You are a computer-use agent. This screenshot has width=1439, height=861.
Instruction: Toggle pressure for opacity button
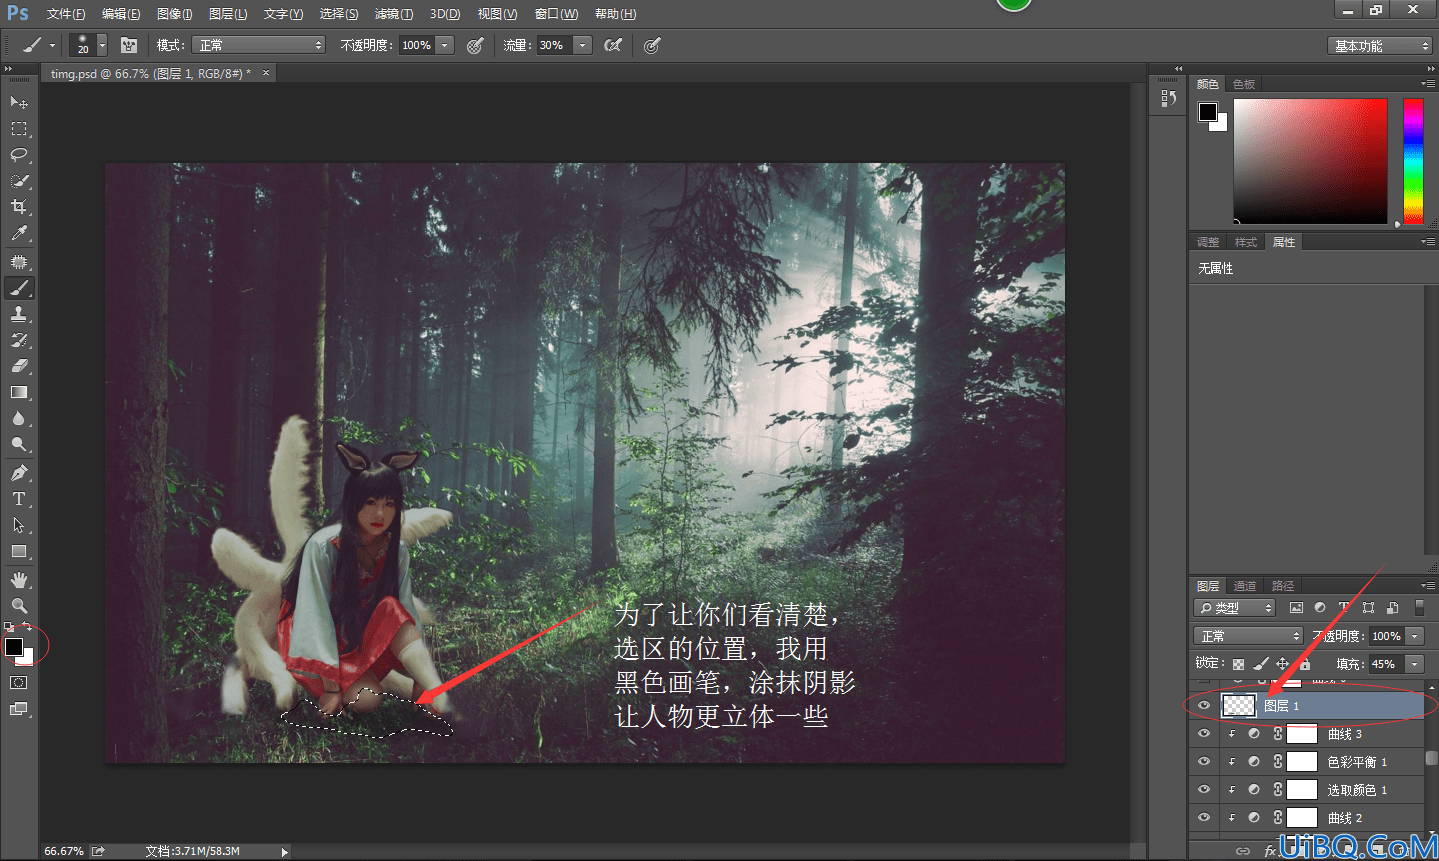click(475, 45)
